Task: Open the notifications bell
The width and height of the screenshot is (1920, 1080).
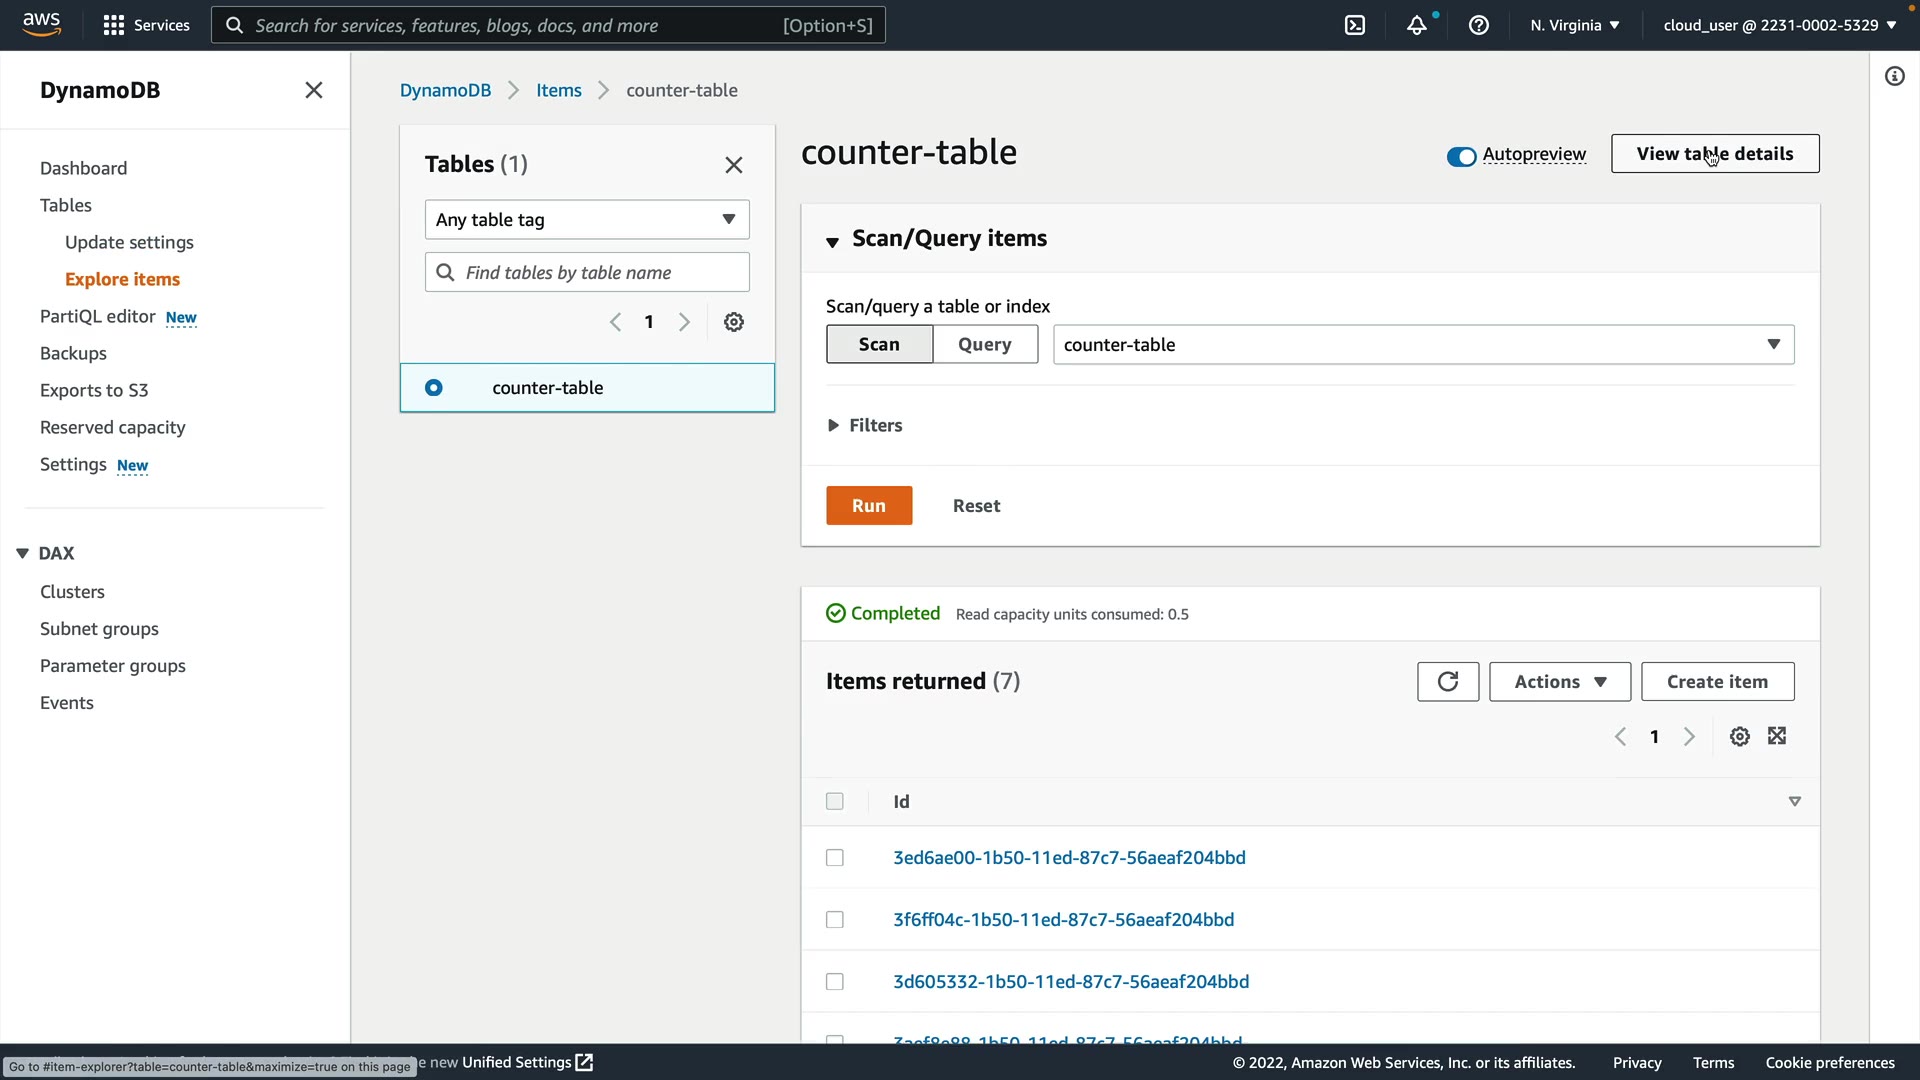Action: [1416, 25]
